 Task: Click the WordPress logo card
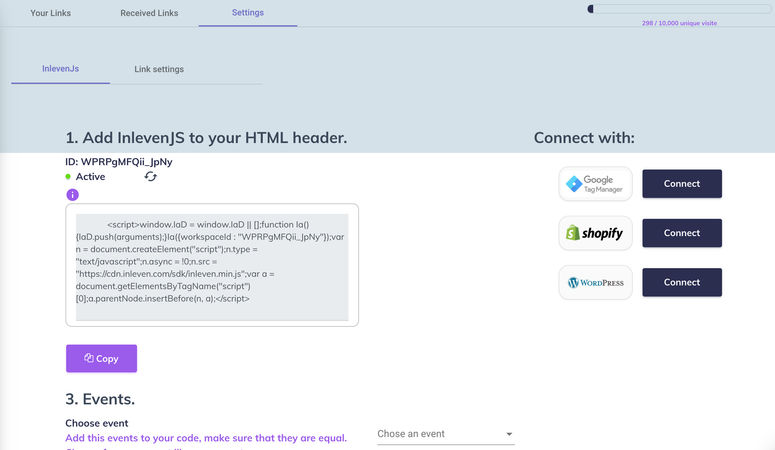596,282
